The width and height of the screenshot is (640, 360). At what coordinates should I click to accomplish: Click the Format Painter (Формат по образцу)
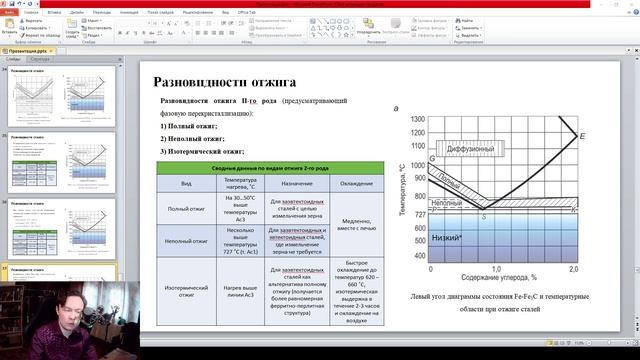(40, 36)
